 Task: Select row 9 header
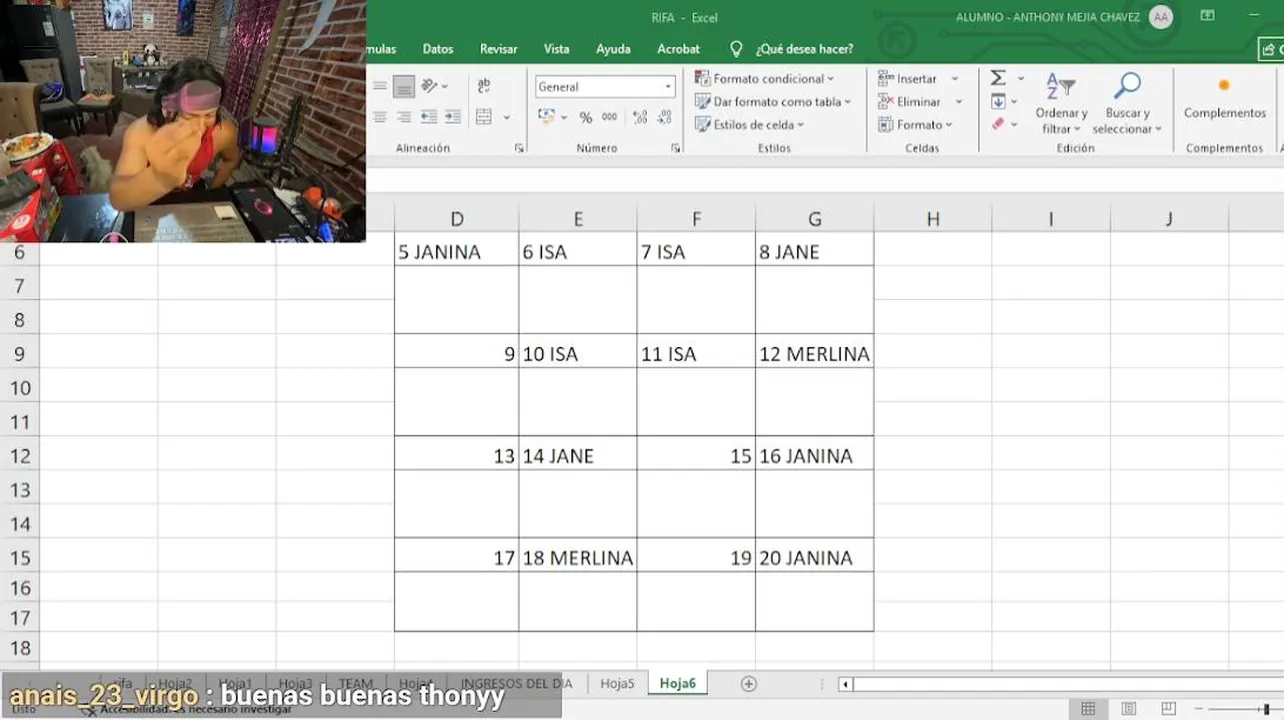[20, 354]
